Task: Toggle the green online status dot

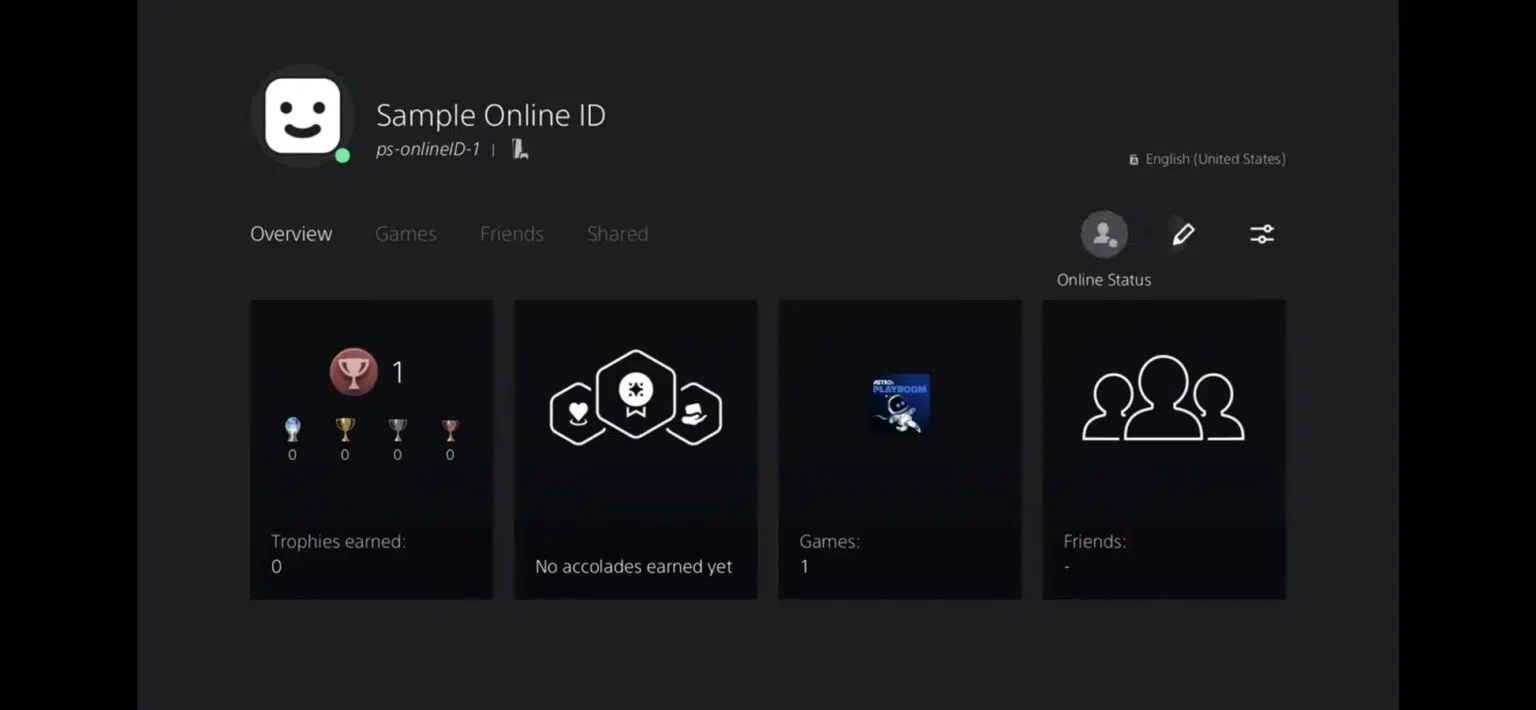Action: 342,156
